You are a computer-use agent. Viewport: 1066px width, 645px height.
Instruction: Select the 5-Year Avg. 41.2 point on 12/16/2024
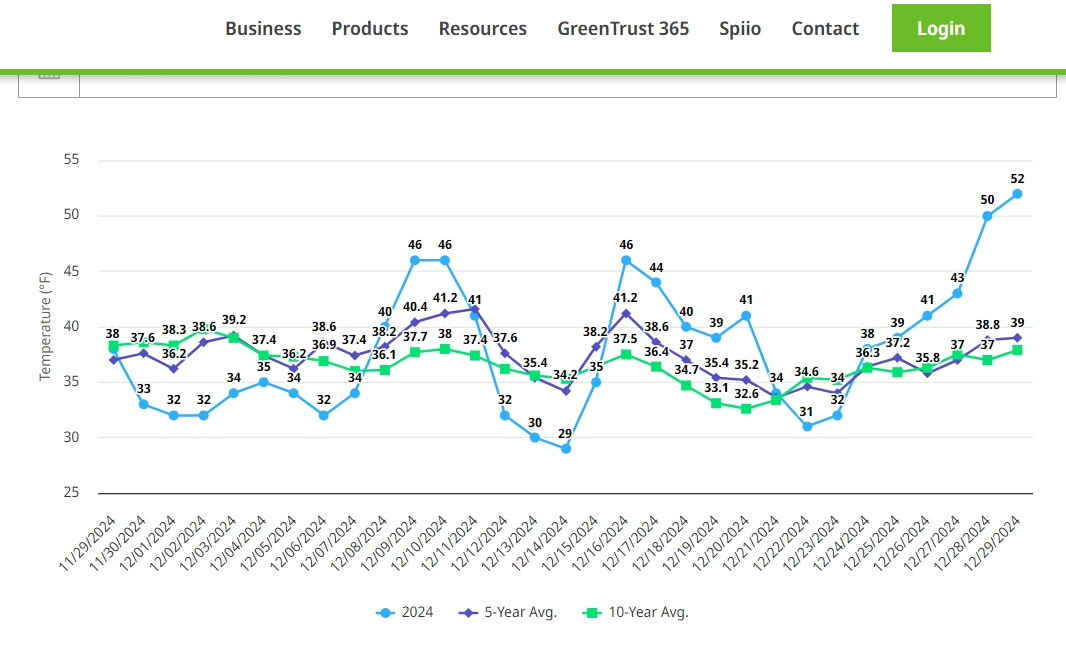pyautogui.click(x=626, y=313)
